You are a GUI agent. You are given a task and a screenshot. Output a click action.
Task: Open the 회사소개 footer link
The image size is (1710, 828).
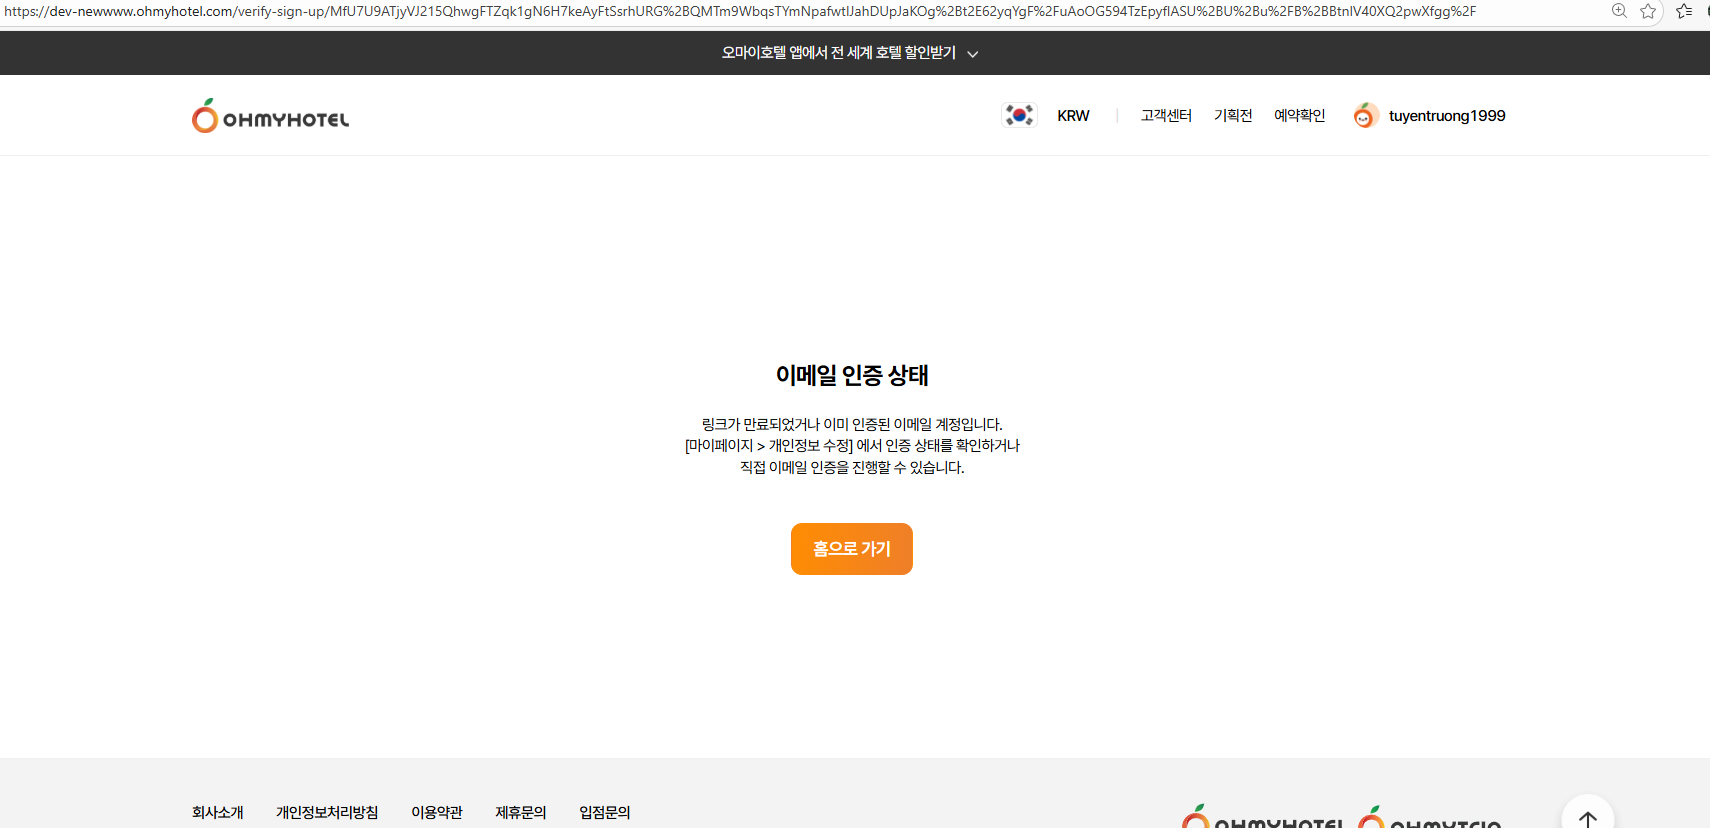point(218,813)
